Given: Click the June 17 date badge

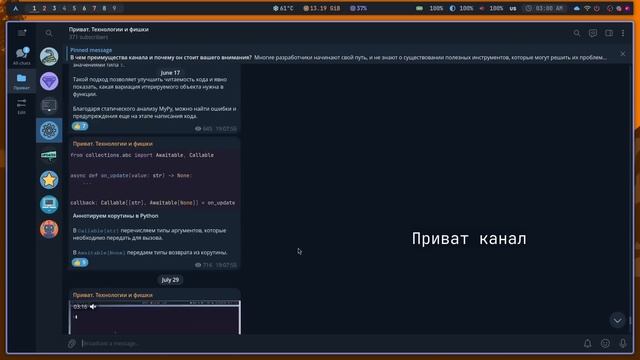Looking at the screenshot, I should coord(170,72).
